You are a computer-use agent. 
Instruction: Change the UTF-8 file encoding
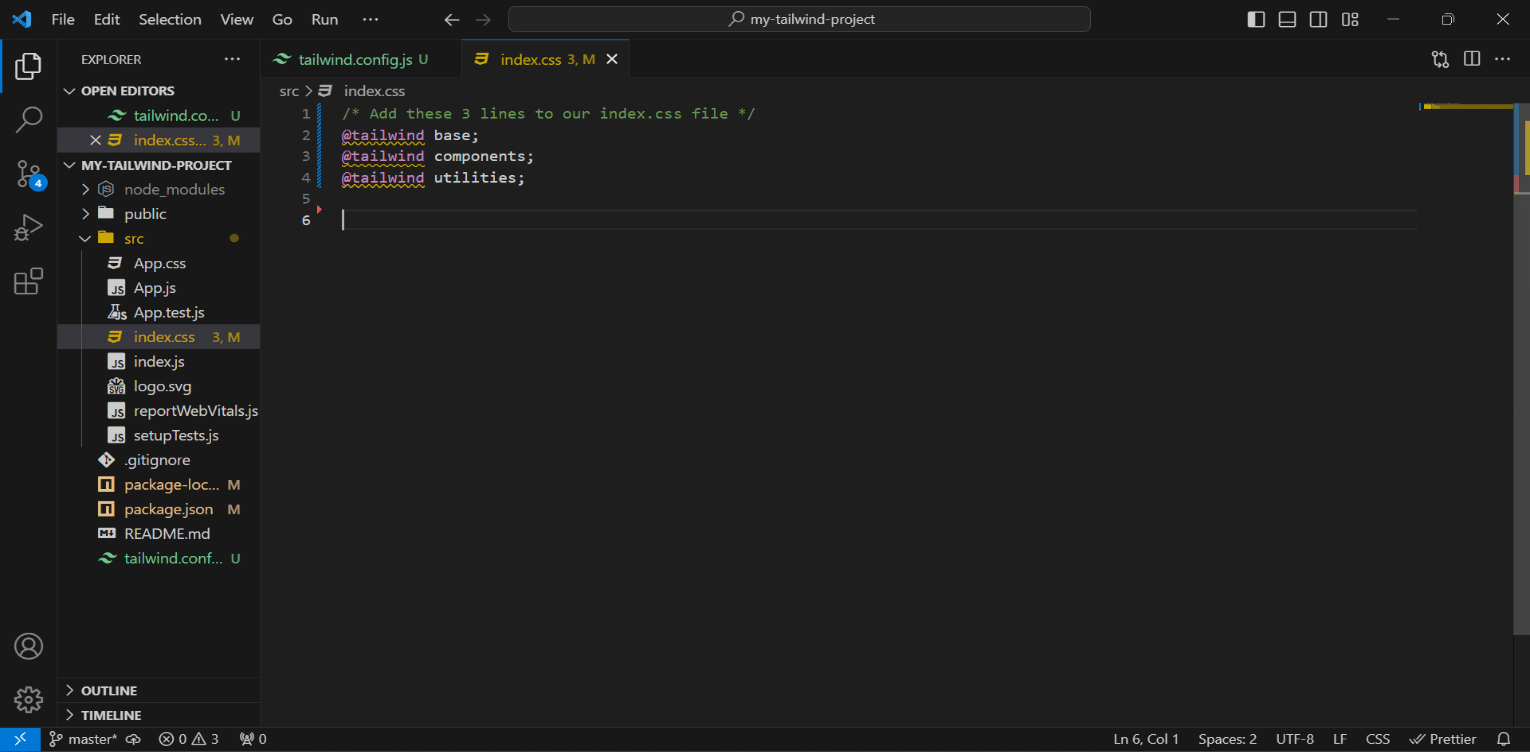1295,739
